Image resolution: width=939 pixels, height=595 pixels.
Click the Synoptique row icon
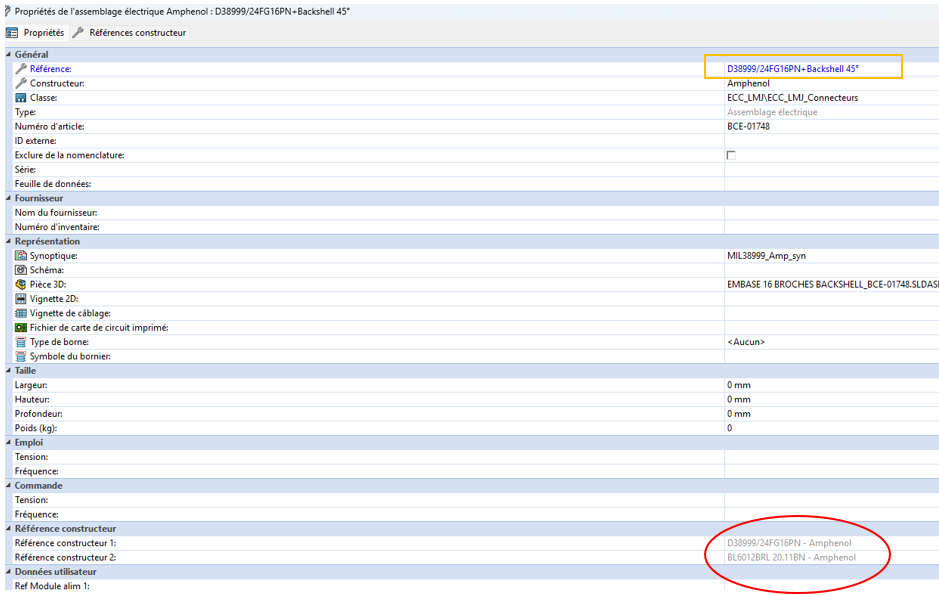pos(20,256)
